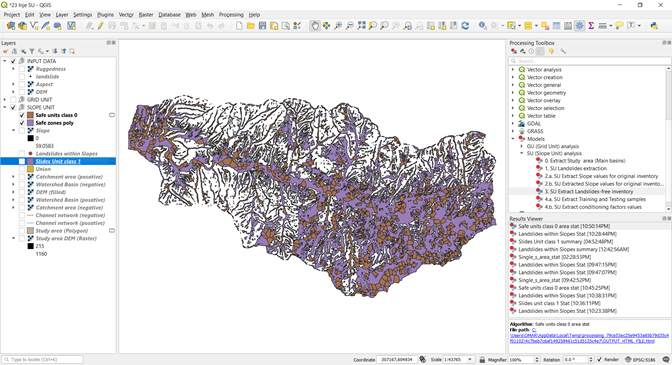This screenshot has width=672, height=365.
Task: Open the Vector menu
Action: point(126,15)
